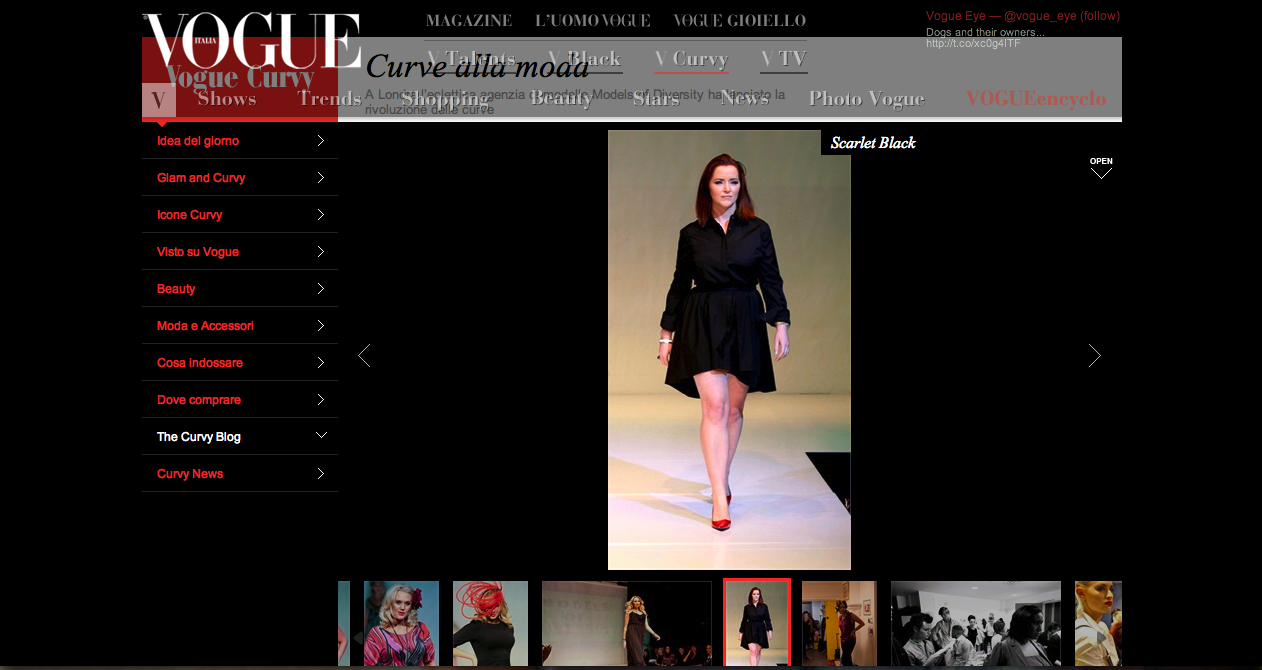
Task: Follow Vogue Eye @vogue_eye Twitter link
Action: 1023,16
